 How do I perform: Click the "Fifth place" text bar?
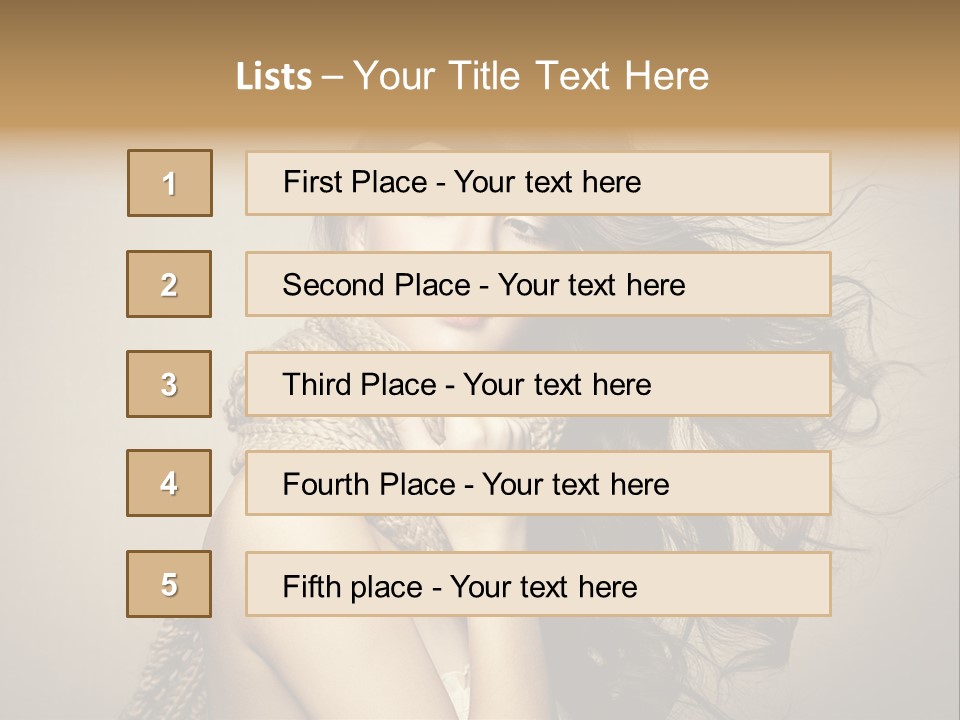point(538,584)
